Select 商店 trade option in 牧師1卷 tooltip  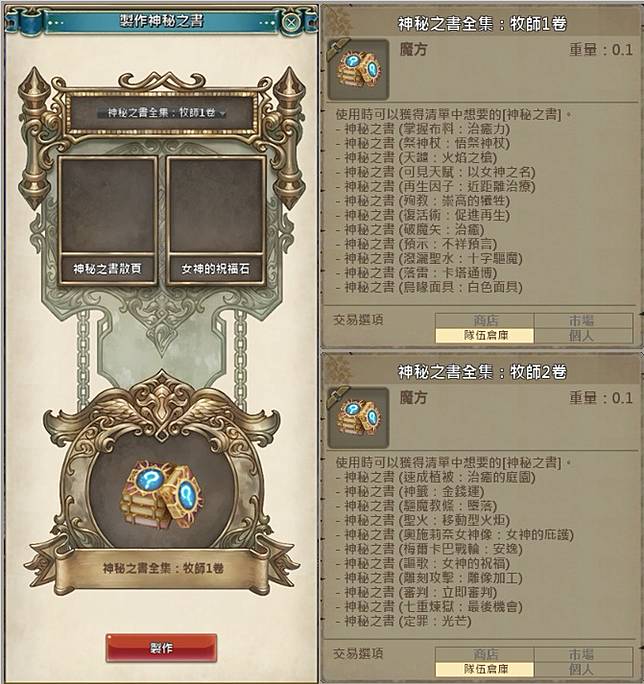tap(485, 321)
